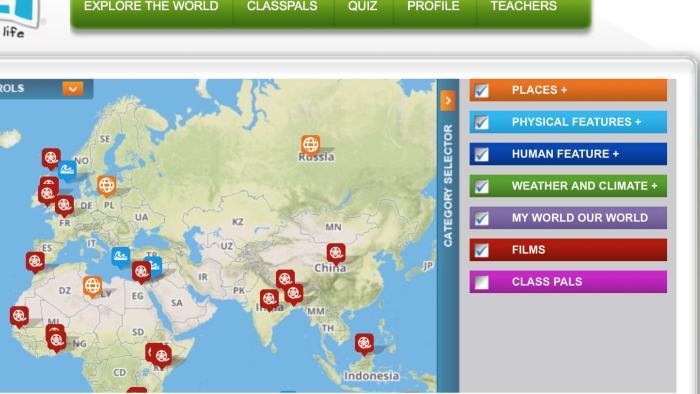
Task: Uncheck the Films category checkbox
Action: (x=481, y=250)
